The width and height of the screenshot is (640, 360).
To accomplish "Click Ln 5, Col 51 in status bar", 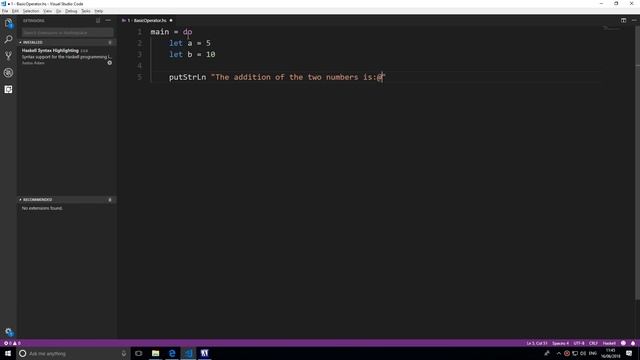I will (536, 343).
